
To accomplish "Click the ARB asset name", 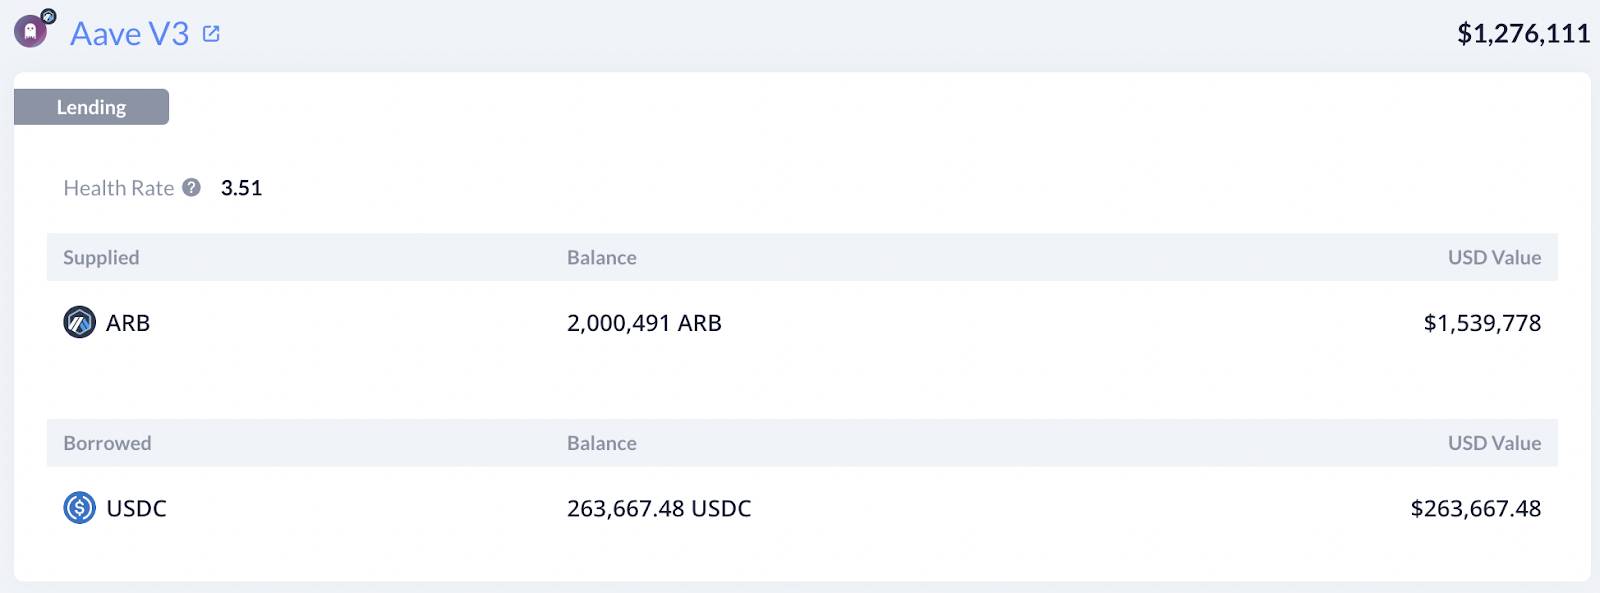I will point(128,323).
